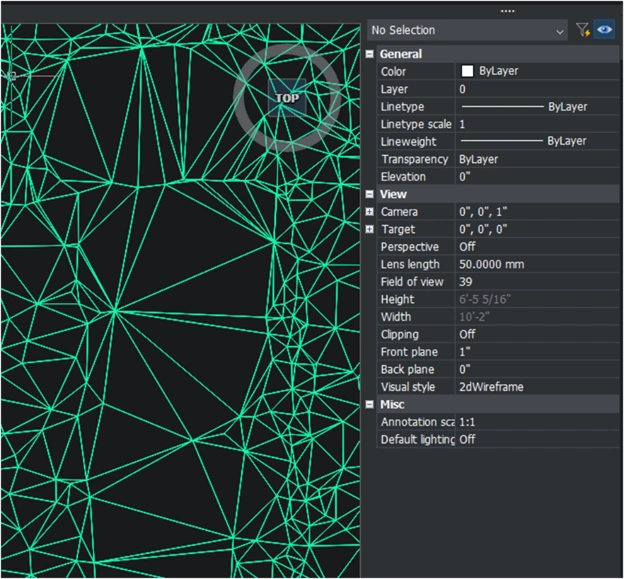Expand the Camera property row

click(370, 212)
